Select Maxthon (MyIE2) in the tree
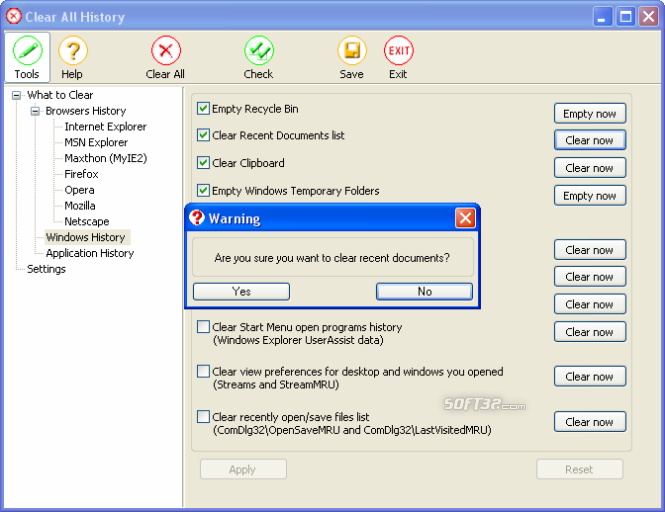The width and height of the screenshot is (665, 512). click(x=106, y=158)
